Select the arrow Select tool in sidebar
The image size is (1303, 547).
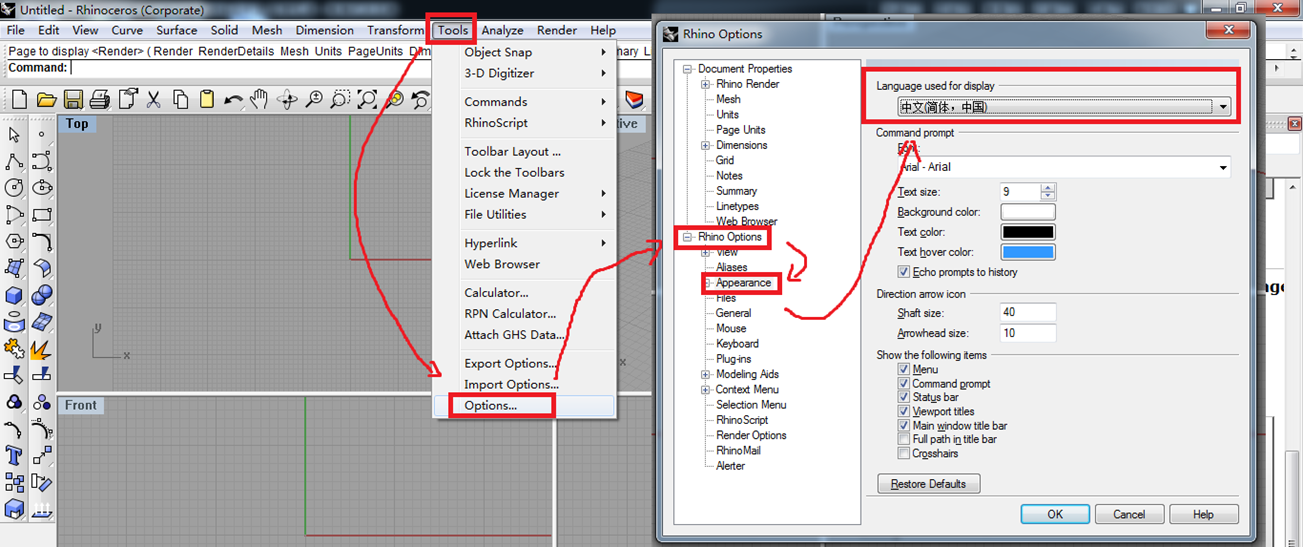click(15, 134)
